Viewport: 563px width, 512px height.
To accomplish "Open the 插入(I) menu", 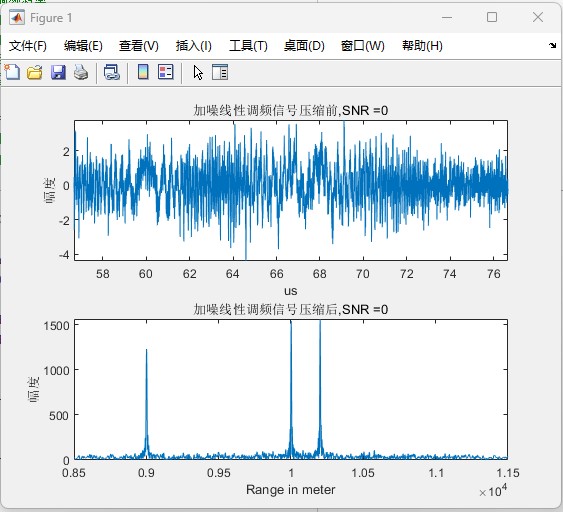I will coord(194,46).
